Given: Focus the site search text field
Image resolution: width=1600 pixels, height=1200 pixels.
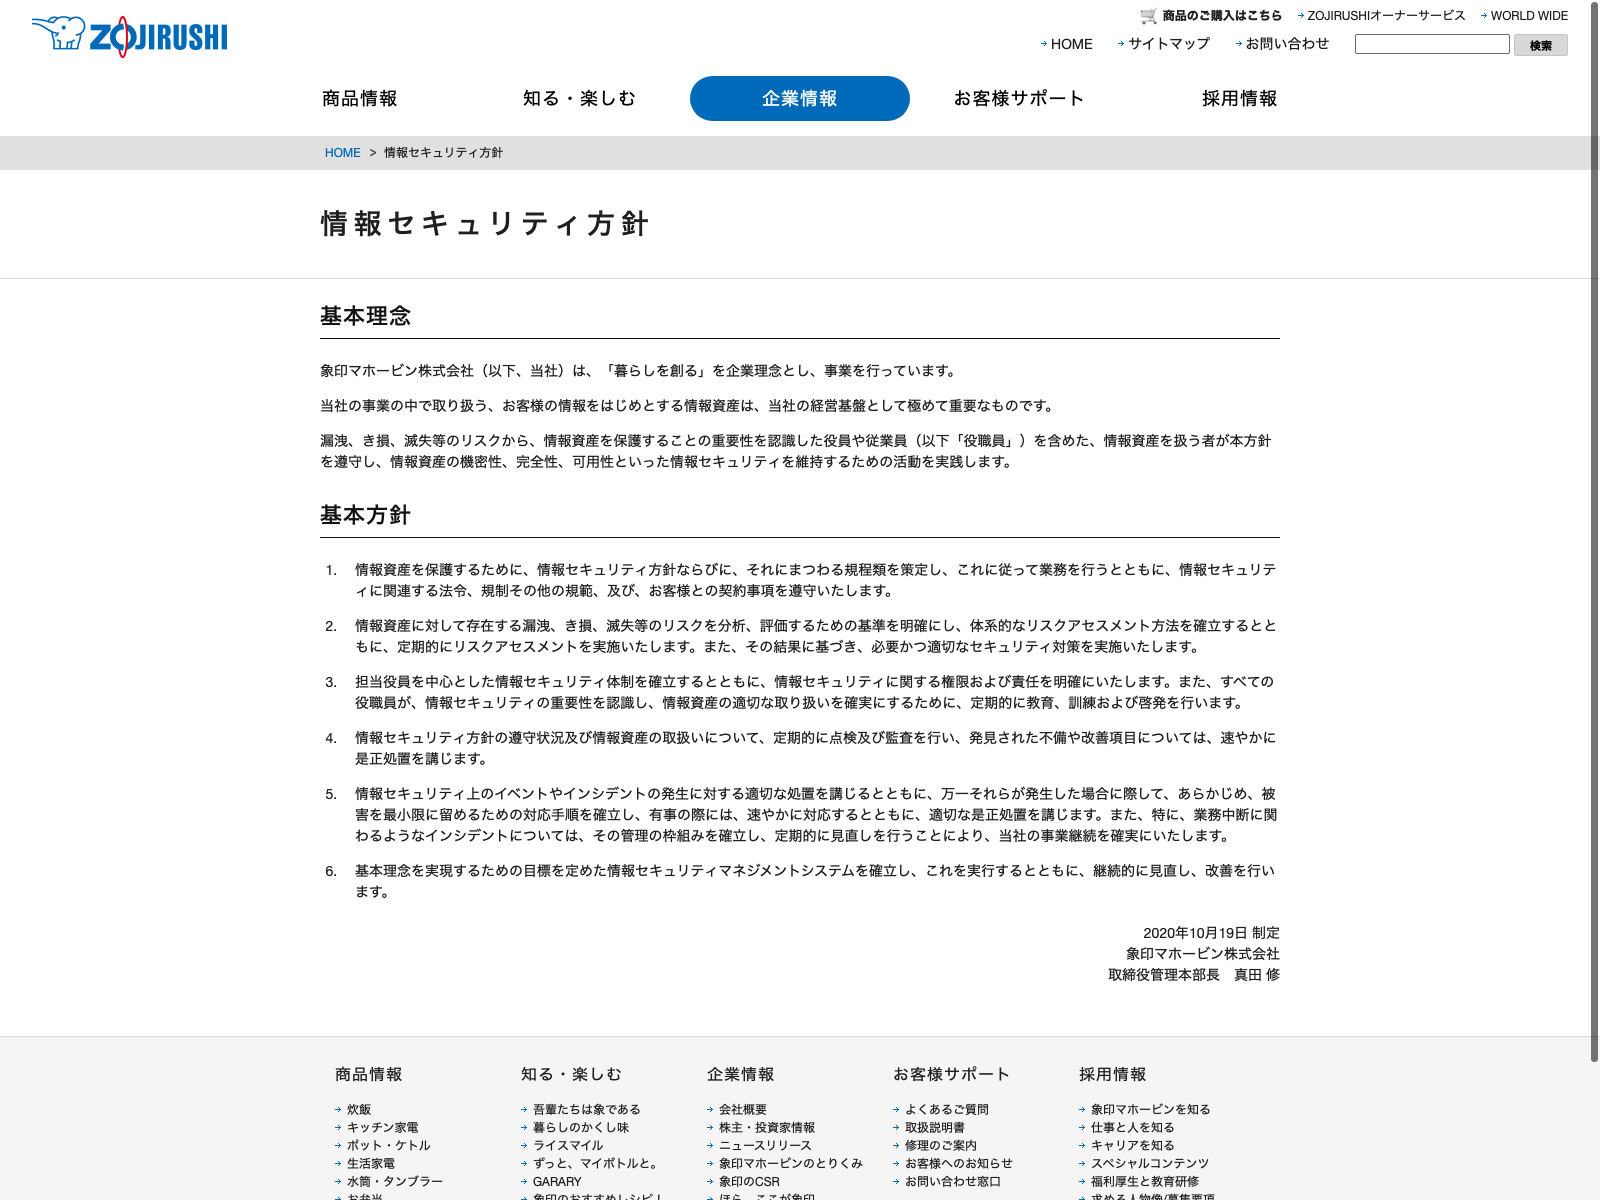Looking at the screenshot, I should (x=1431, y=44).
